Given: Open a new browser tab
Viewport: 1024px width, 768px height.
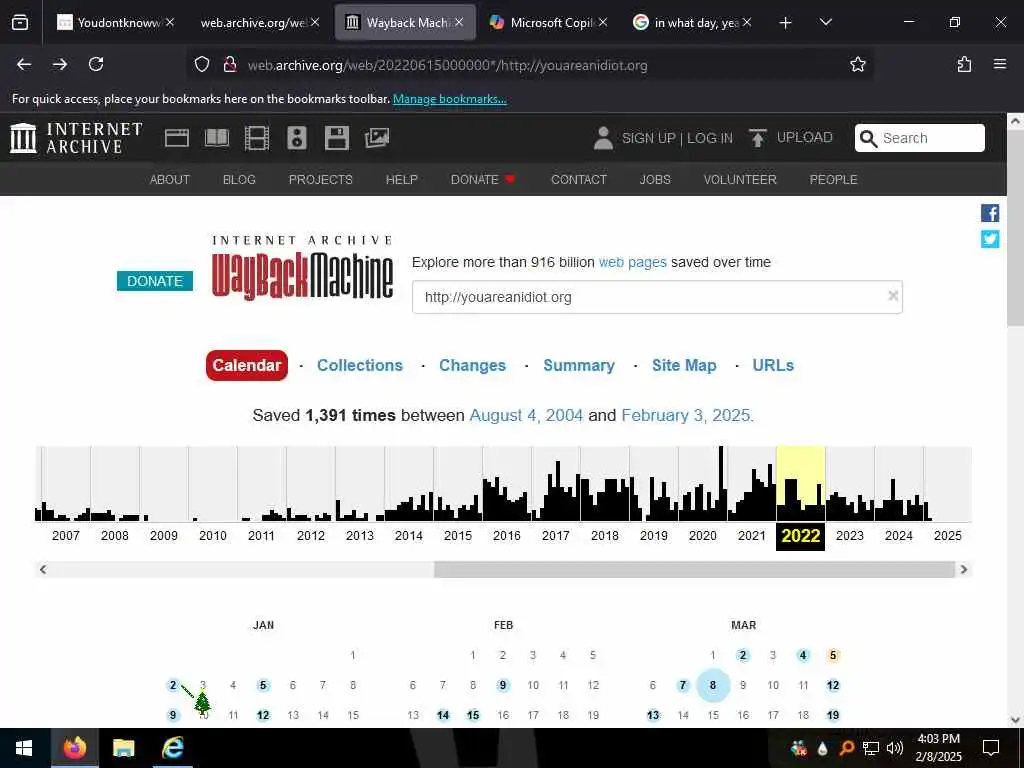Looking at the screenshot, I should coord(786,23).
